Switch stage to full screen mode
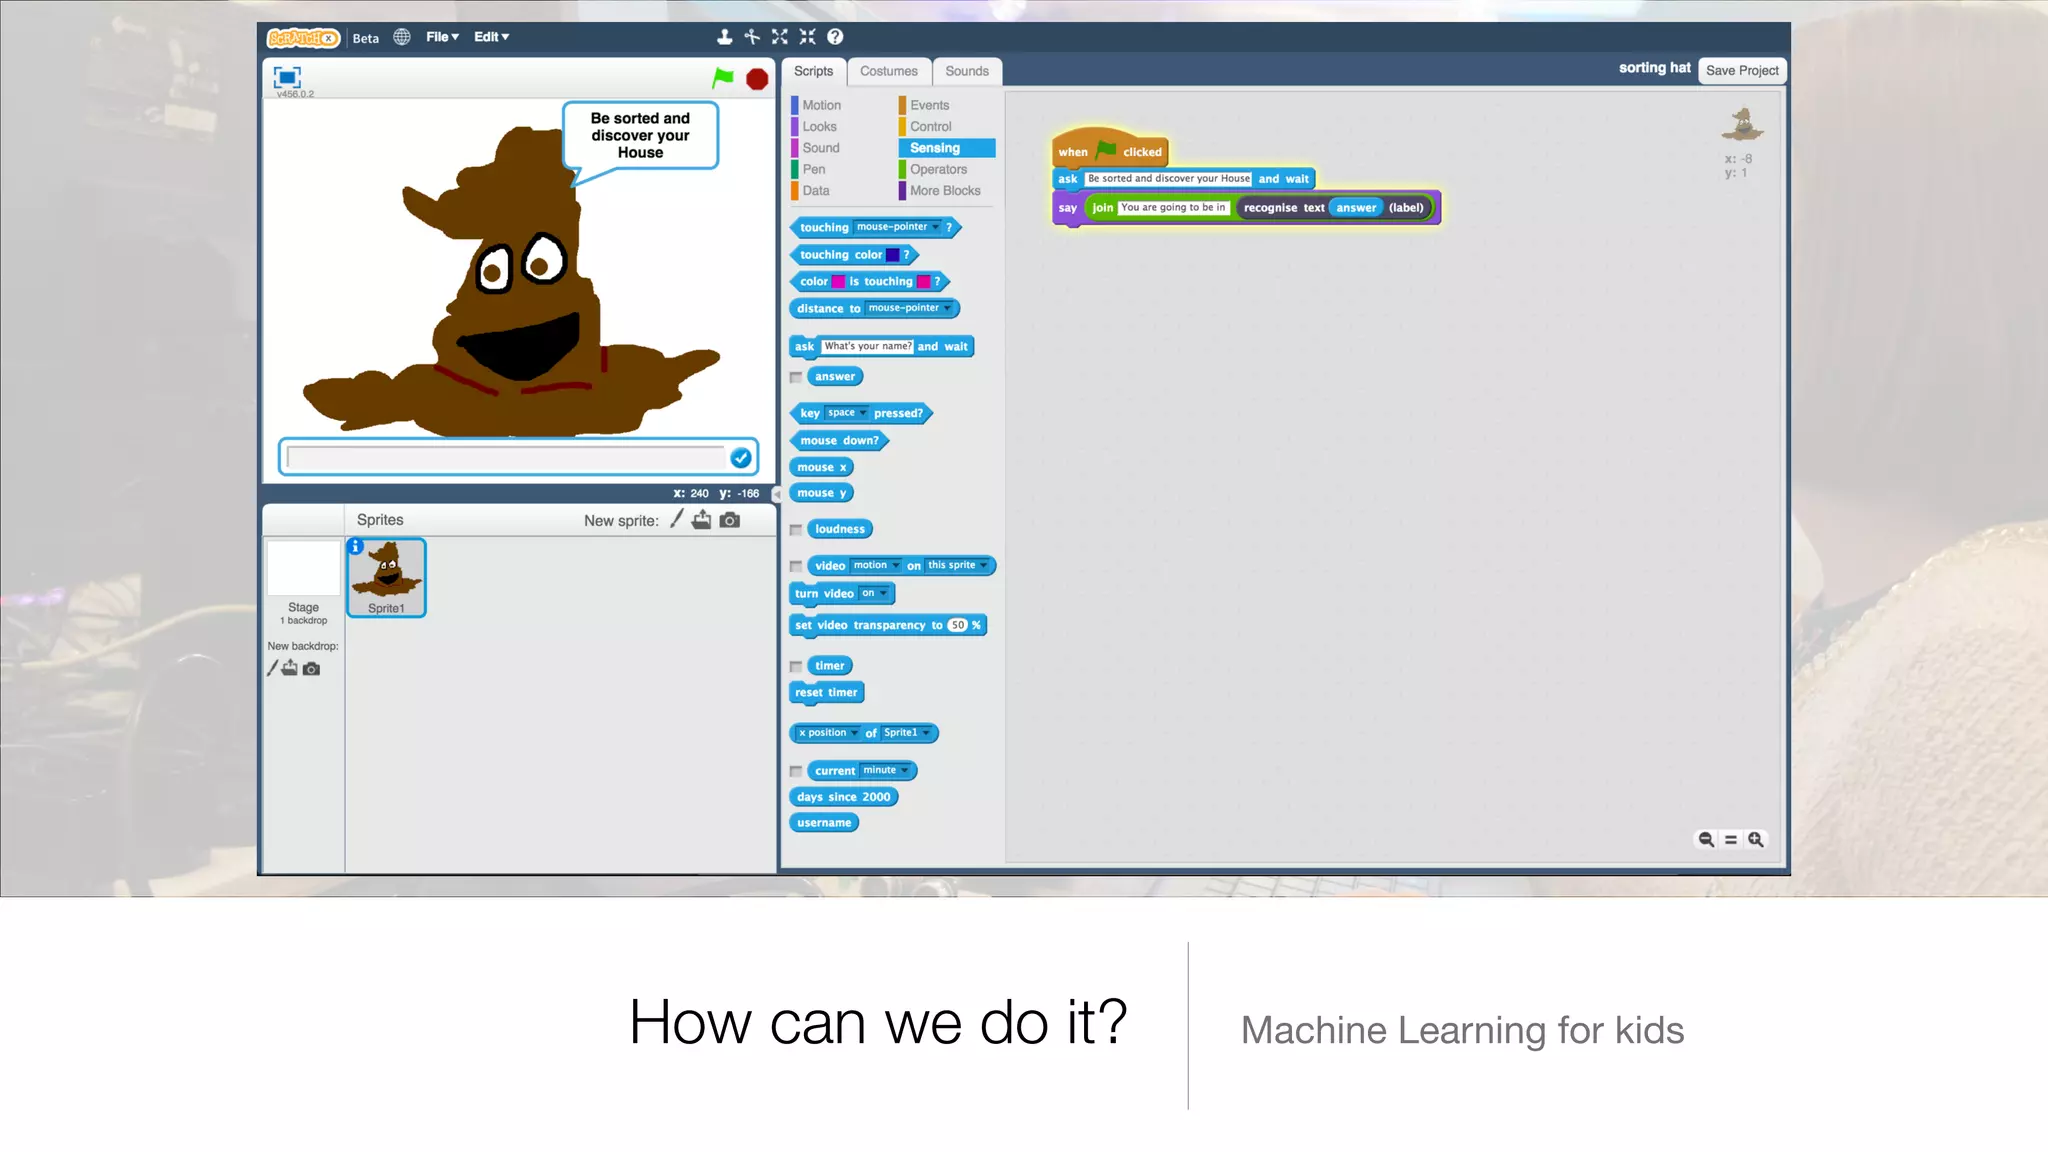Image resolution: width=2048 pixels, height=1152 pixels. tap(287, 77)
